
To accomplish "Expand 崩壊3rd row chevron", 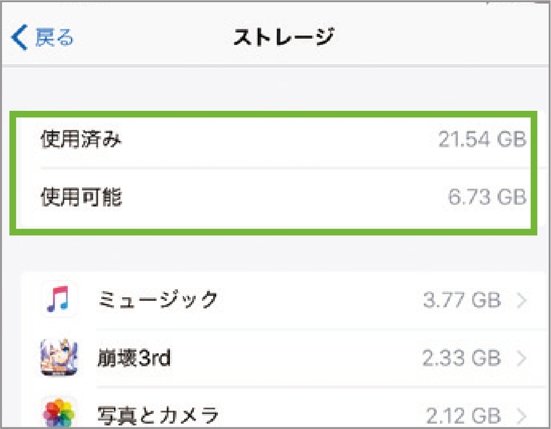I will coord(522,358).
